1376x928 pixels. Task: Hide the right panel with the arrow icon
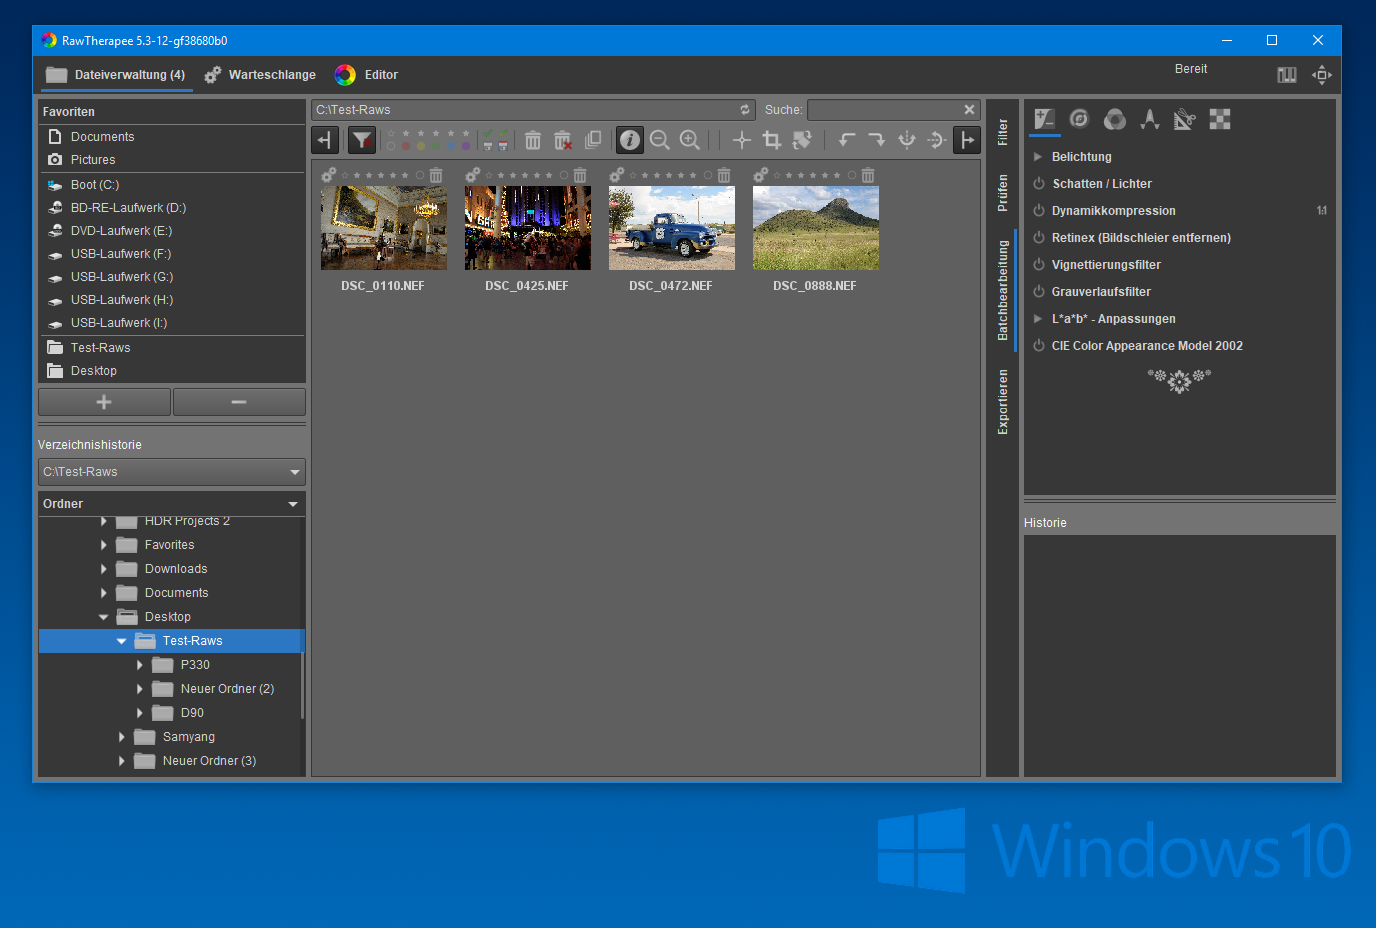click(x=967, y=140)
